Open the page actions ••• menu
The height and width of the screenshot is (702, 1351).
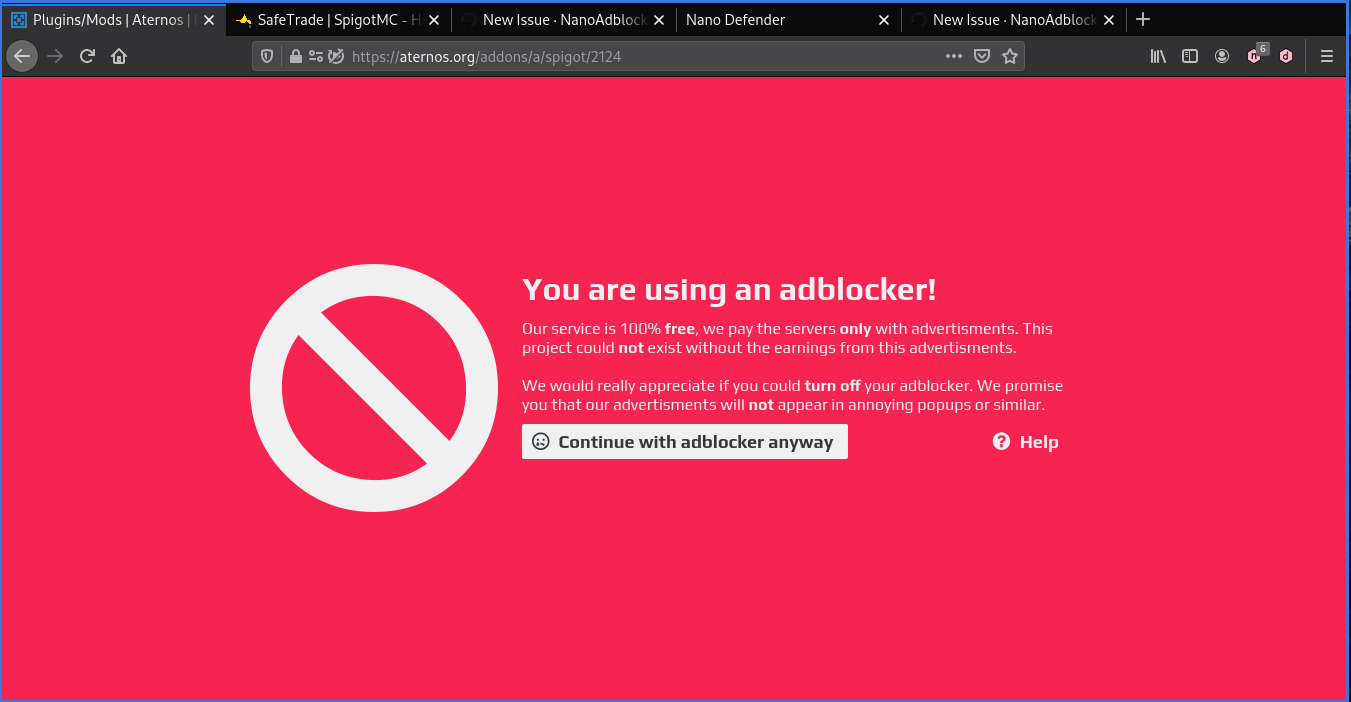953,56
